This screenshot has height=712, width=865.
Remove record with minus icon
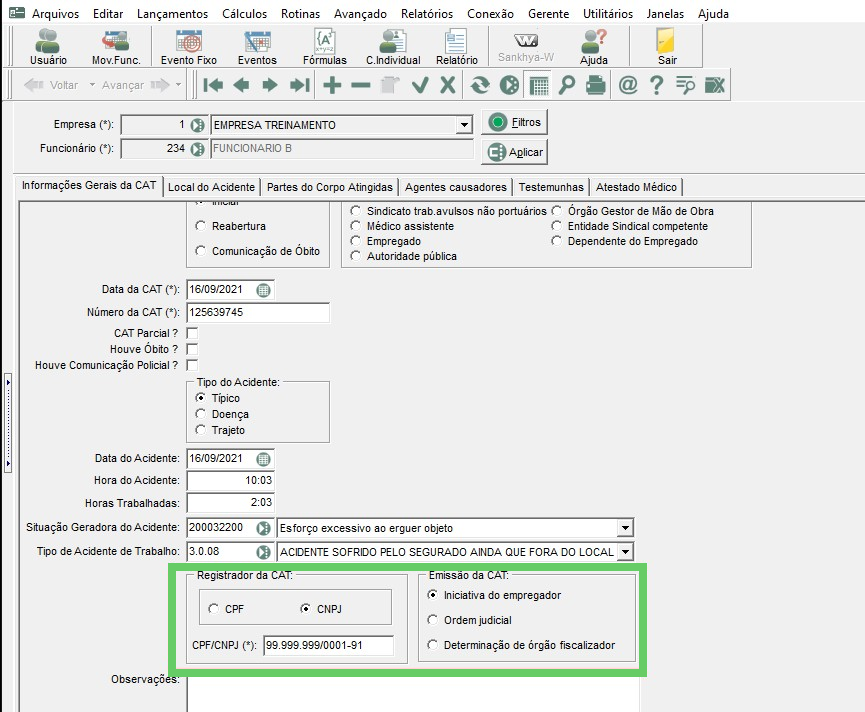(361, 85)
